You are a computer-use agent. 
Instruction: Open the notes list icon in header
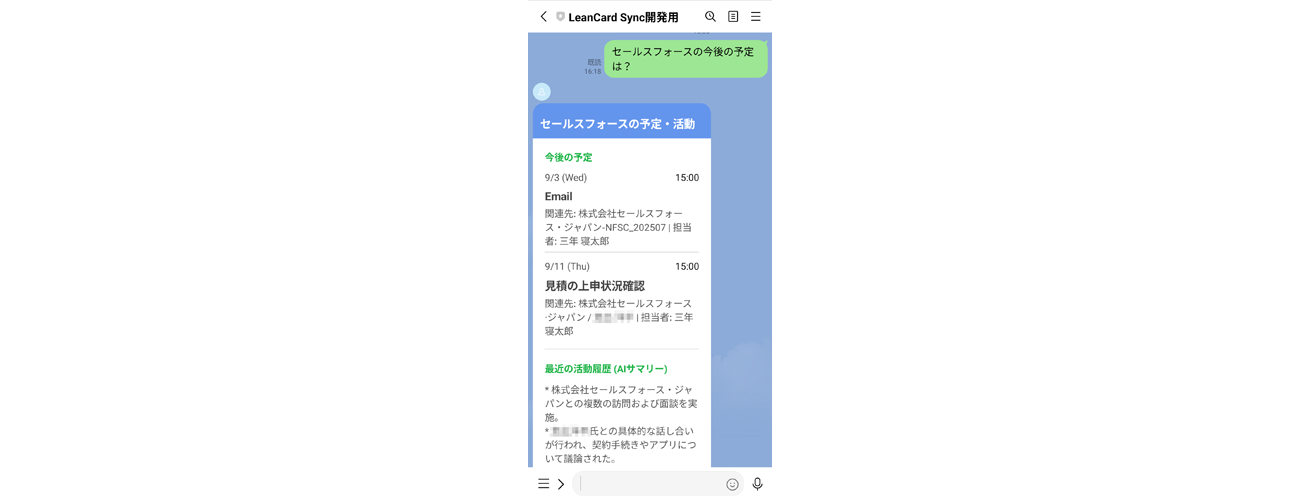tap(733, 16)
